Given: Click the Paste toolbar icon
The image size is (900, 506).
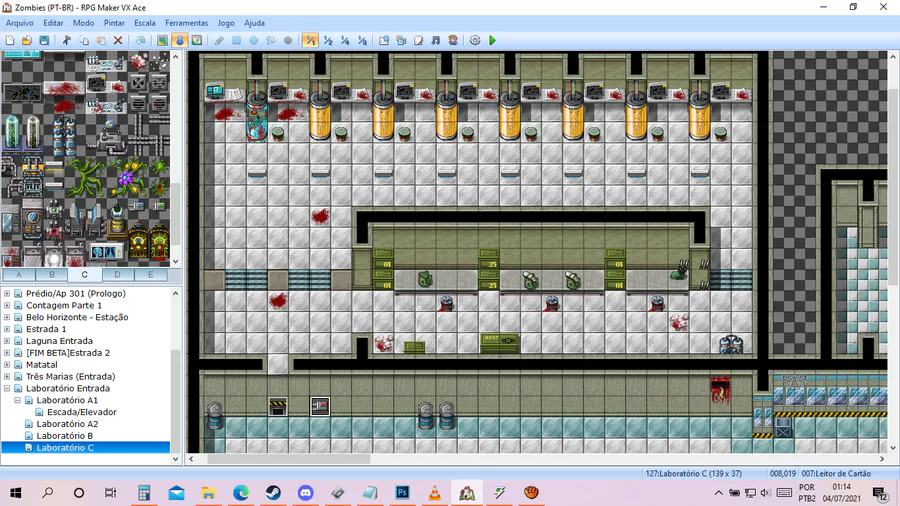Looking at the screenshot, I should 101,40.
